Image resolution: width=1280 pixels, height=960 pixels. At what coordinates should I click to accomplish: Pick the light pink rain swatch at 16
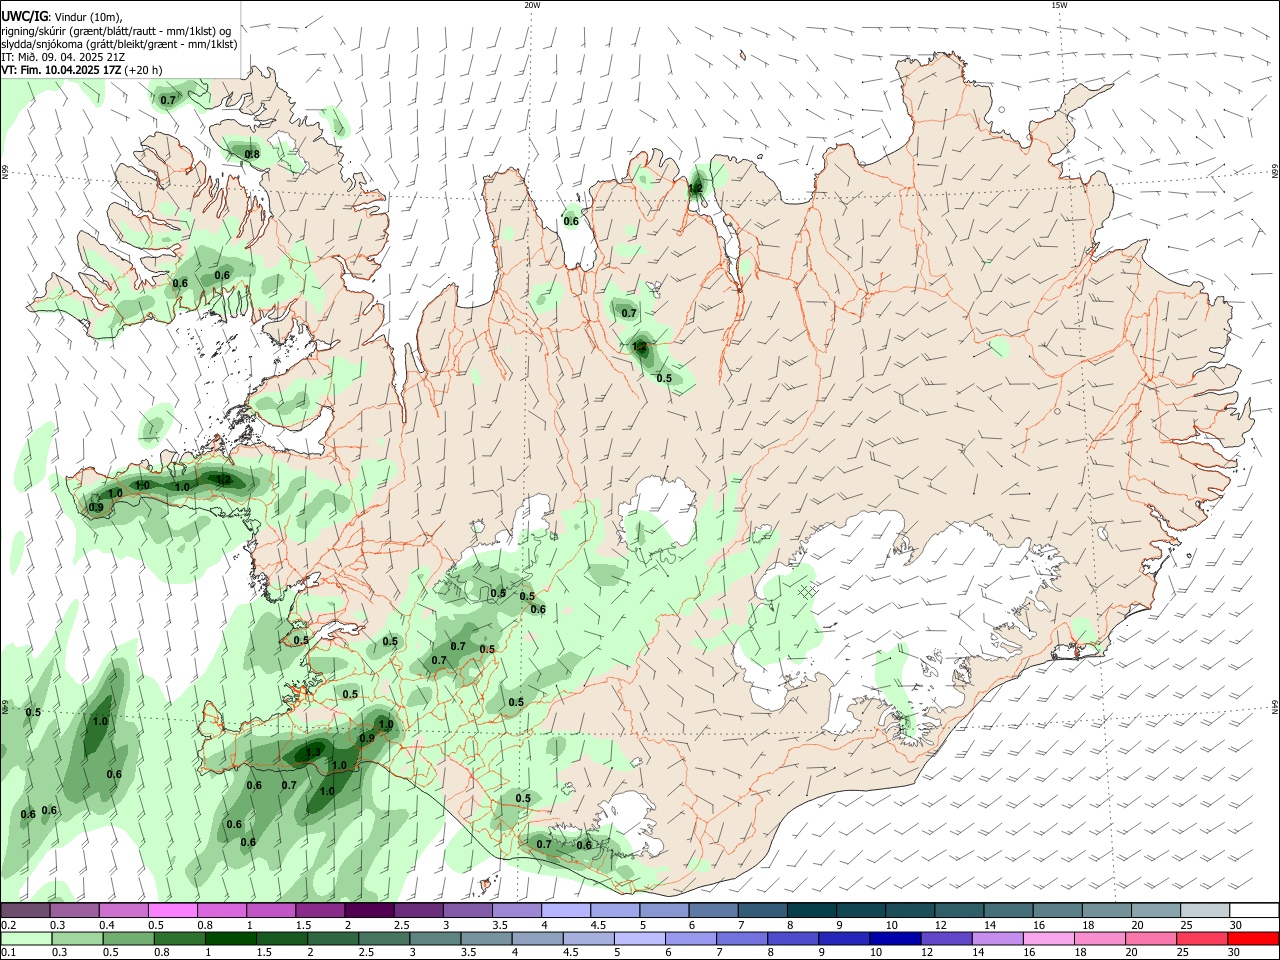[1048, 938]
